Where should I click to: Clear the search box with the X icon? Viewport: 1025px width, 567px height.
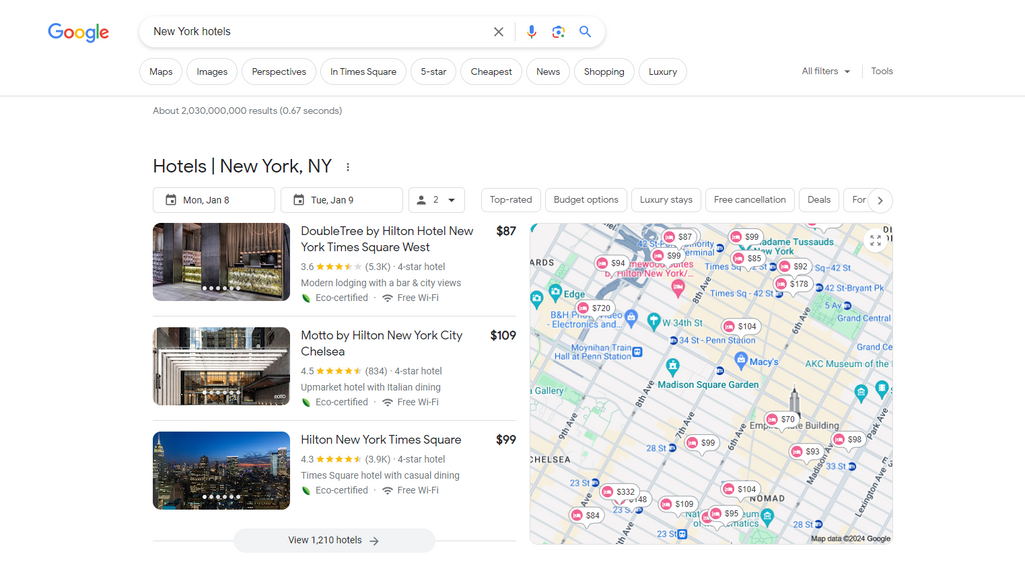498,31
